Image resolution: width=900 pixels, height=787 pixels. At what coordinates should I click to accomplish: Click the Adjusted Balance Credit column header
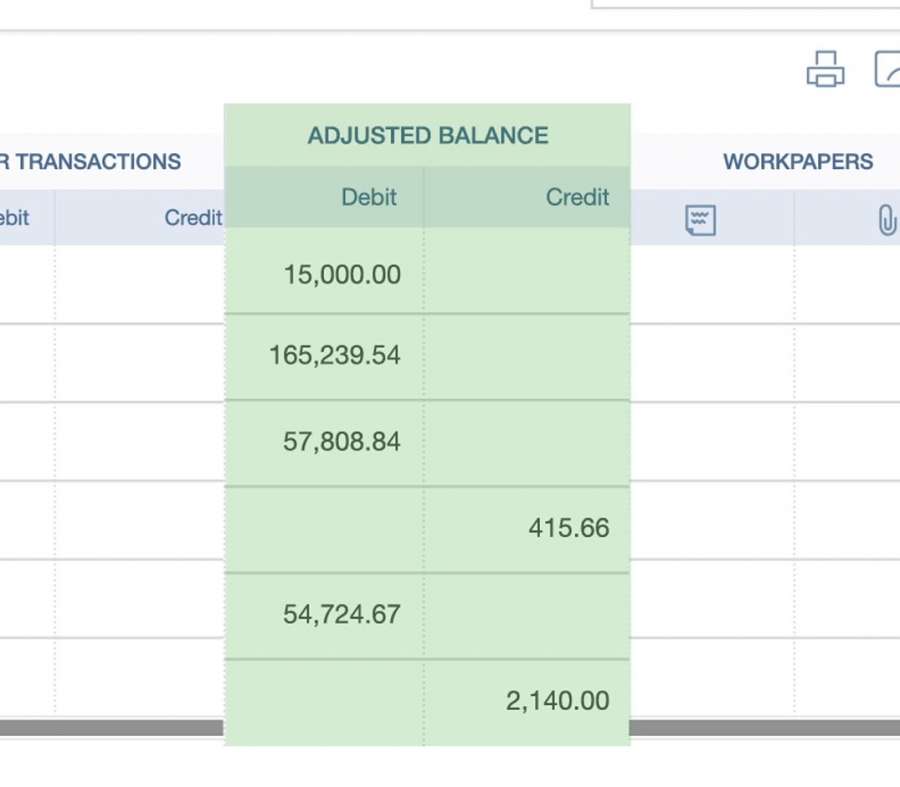pyautogui.click(x=577, y=197)
